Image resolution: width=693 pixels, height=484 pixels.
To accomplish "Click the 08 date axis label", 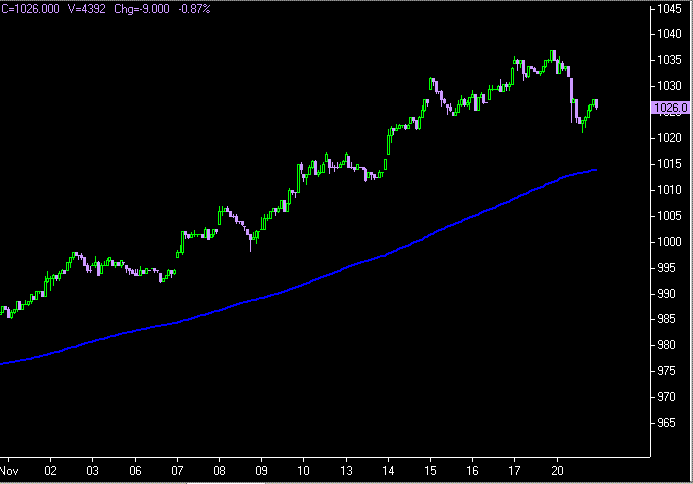I will pyautogui.click(x=220, y=471).
